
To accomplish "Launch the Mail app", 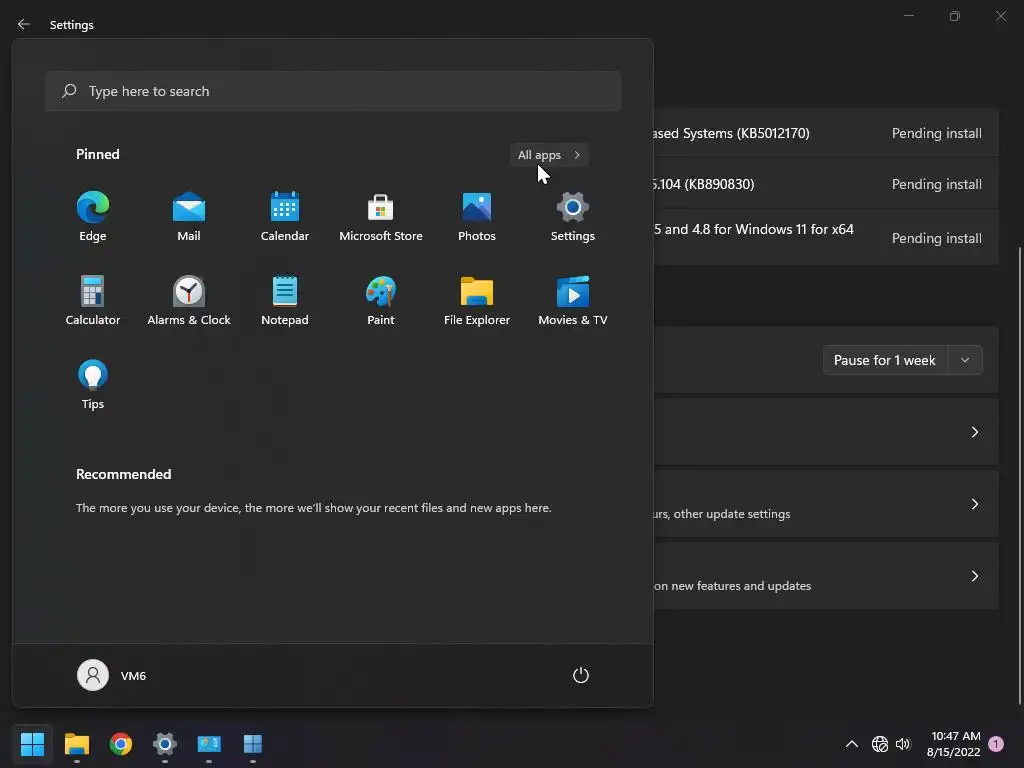I will pos(189,217).
